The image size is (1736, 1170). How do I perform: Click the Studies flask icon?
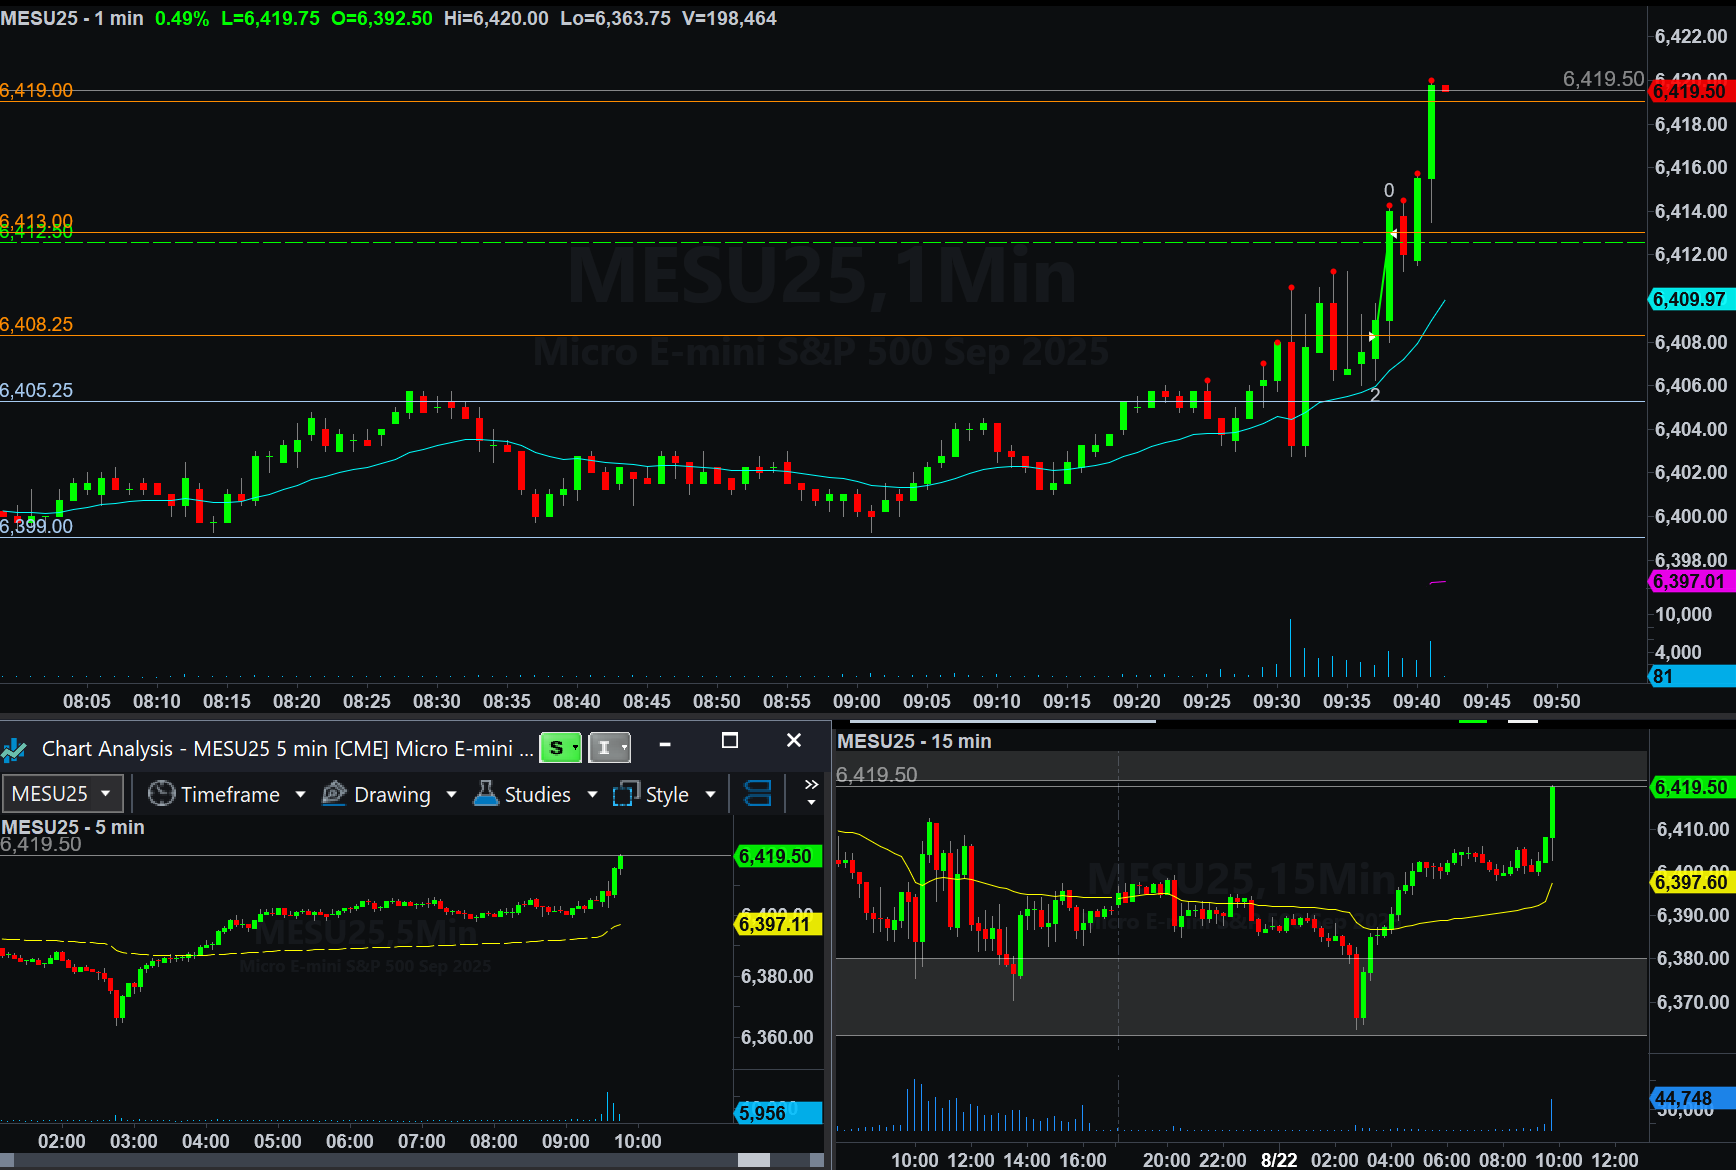(x=486, y=794)
